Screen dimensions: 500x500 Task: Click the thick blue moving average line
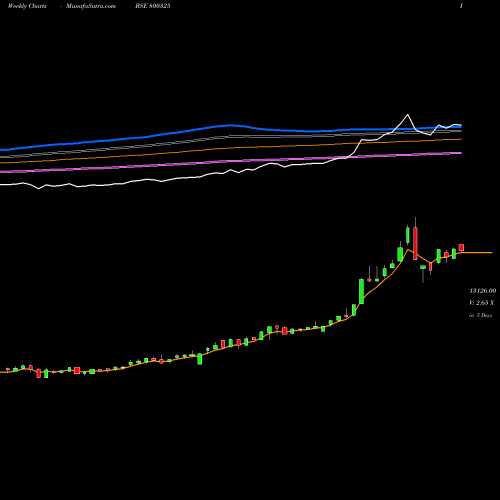[x=230, y=126]
